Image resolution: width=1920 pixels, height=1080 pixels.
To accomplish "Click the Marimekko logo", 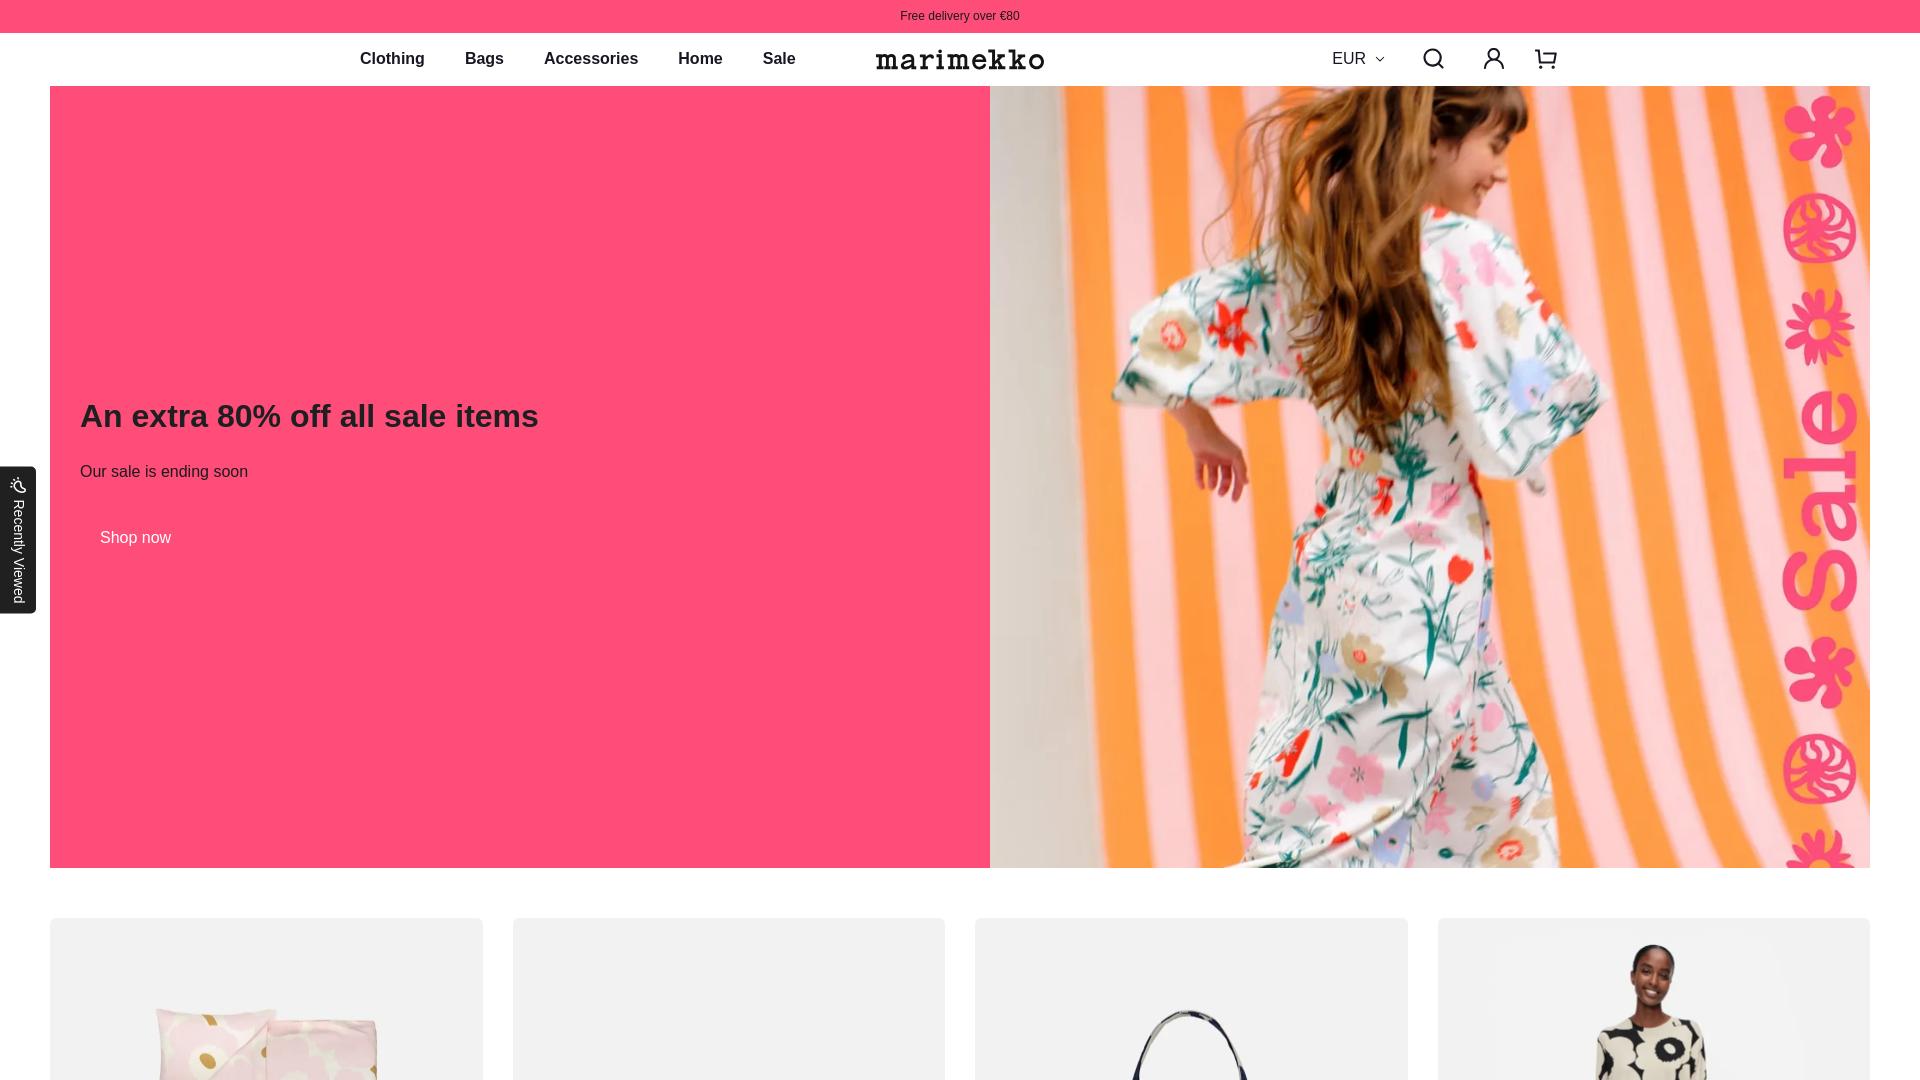I will [959, 60].
